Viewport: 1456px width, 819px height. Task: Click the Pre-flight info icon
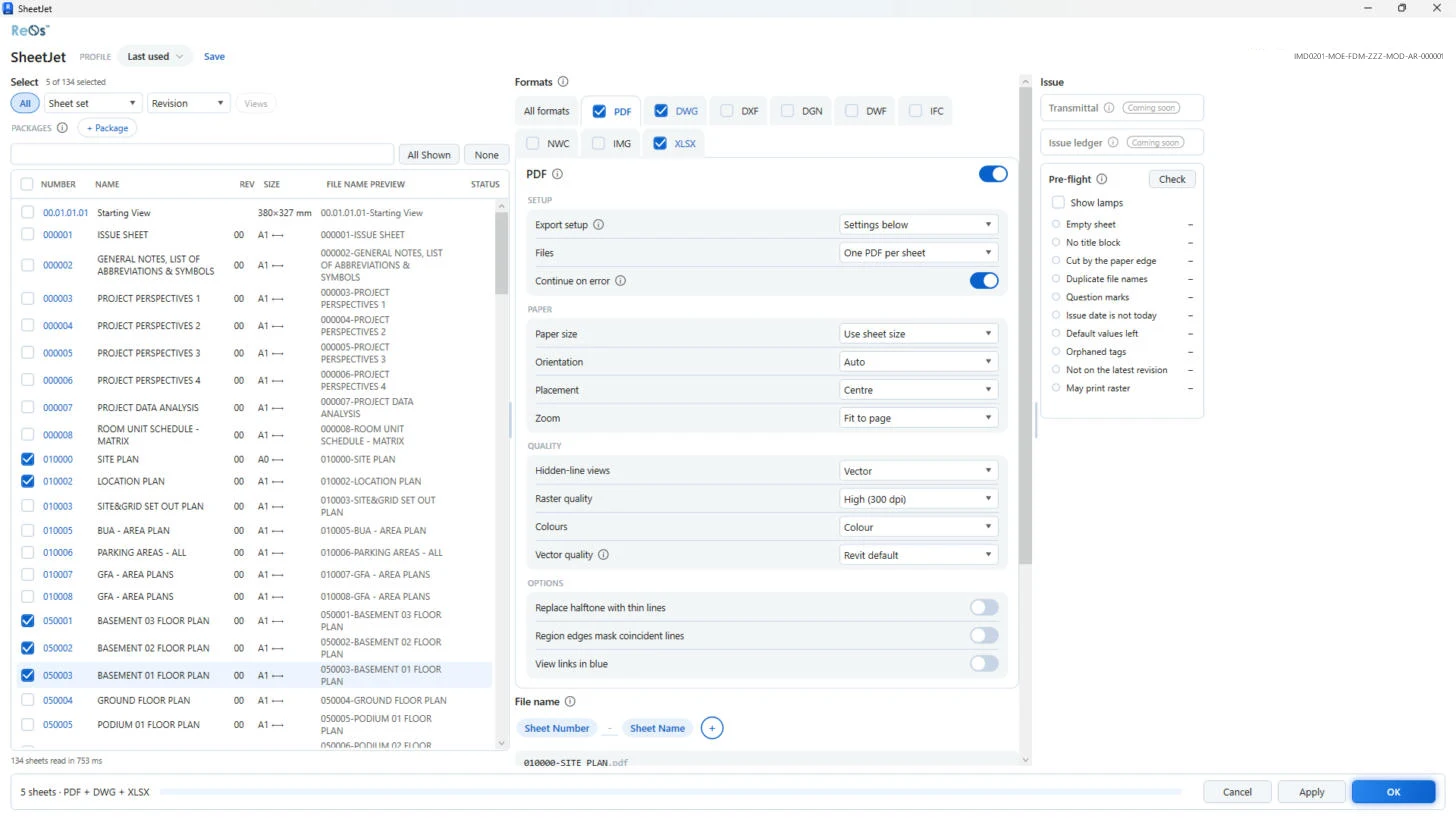point(1101,179)
